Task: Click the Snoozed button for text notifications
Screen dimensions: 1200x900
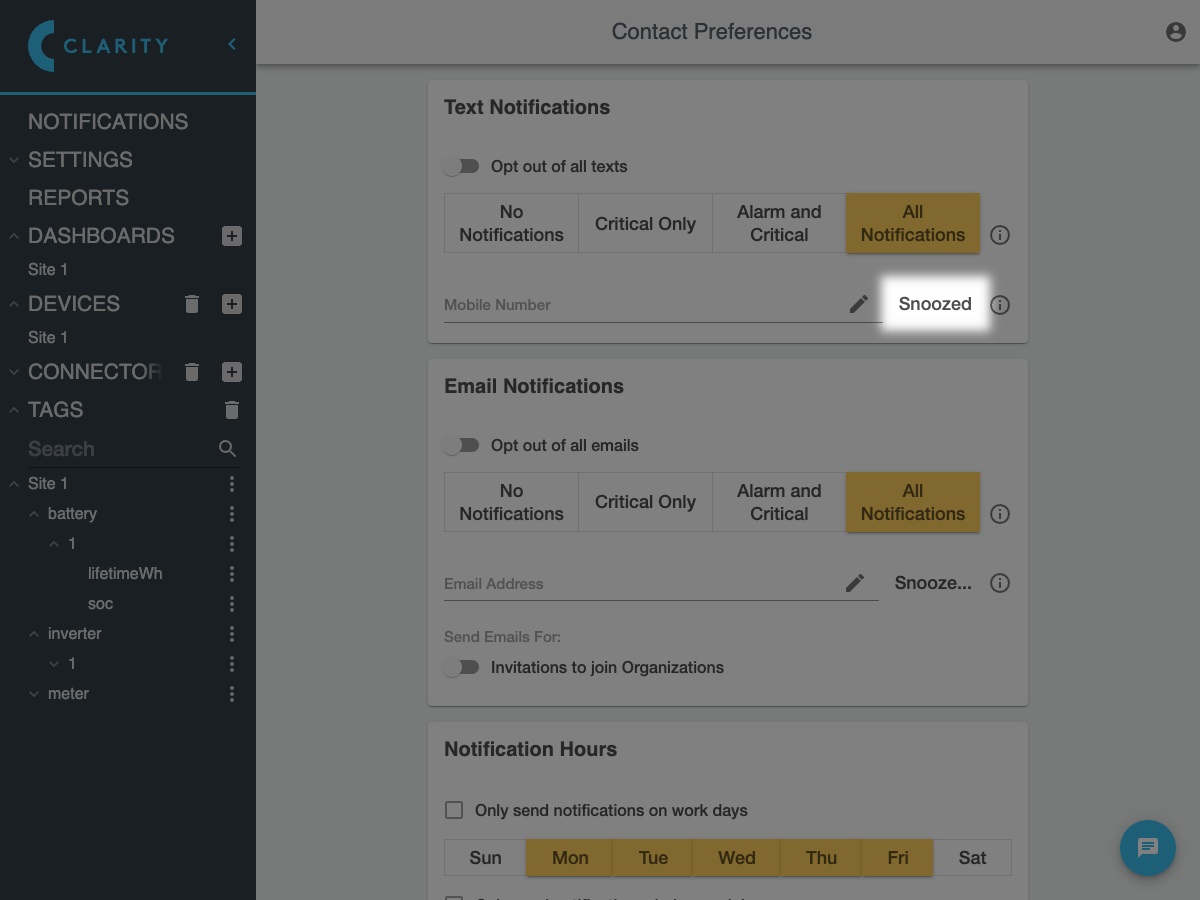Action: coord(934,304)
